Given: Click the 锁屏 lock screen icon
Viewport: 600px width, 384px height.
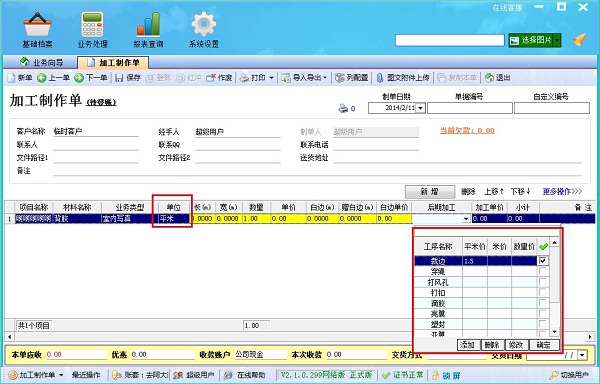Looking at the screenshot, I should pos(436,375).
